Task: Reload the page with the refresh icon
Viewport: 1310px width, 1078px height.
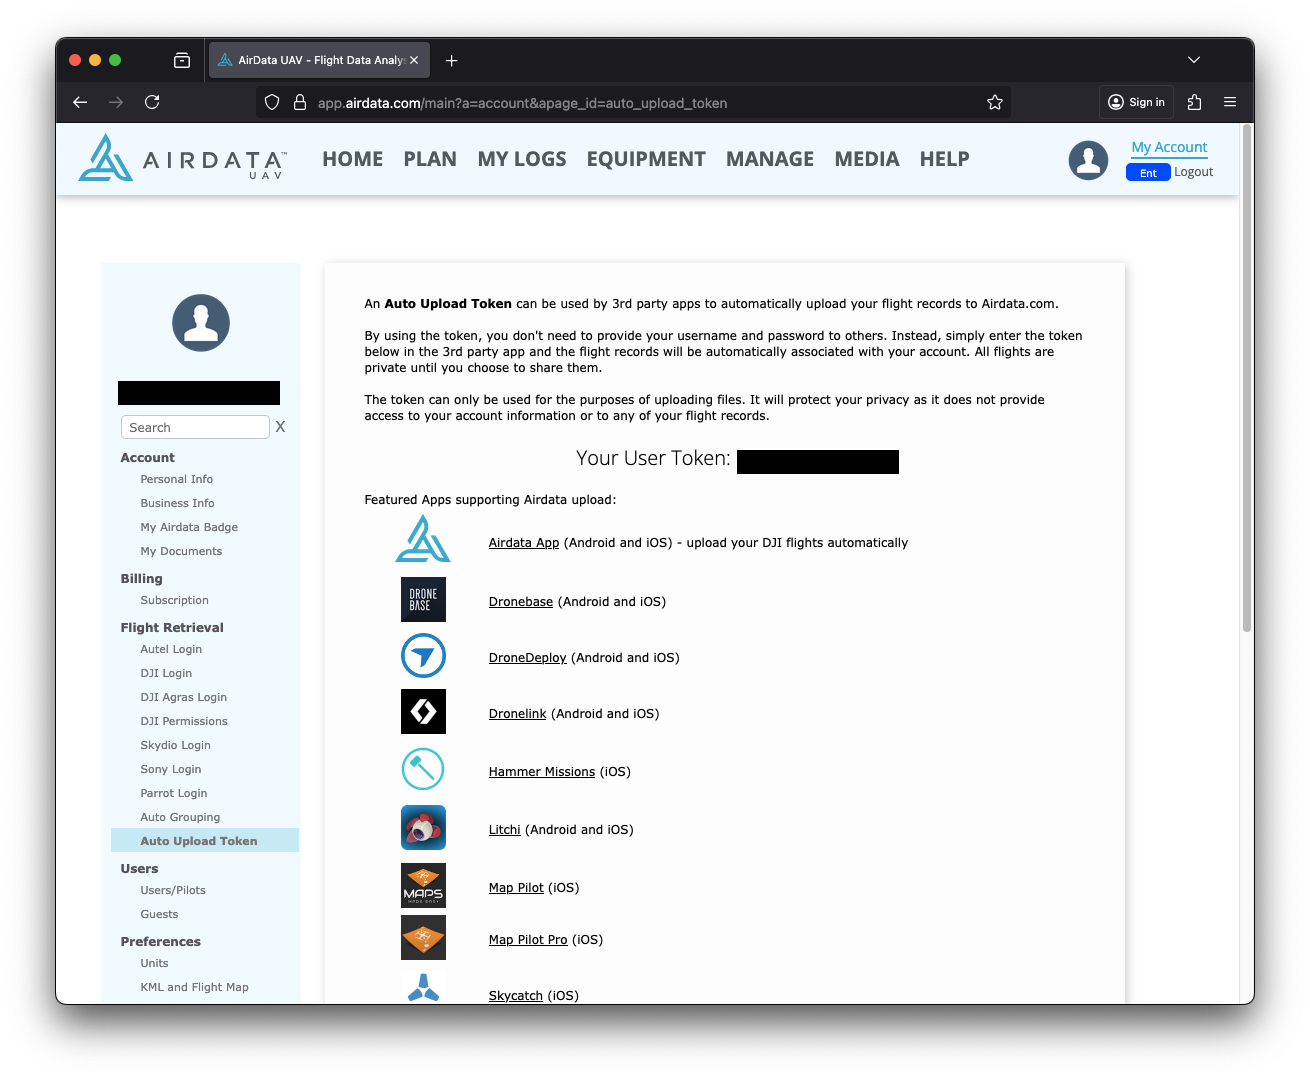Action: pyautogui.click(x=152, y=102)
